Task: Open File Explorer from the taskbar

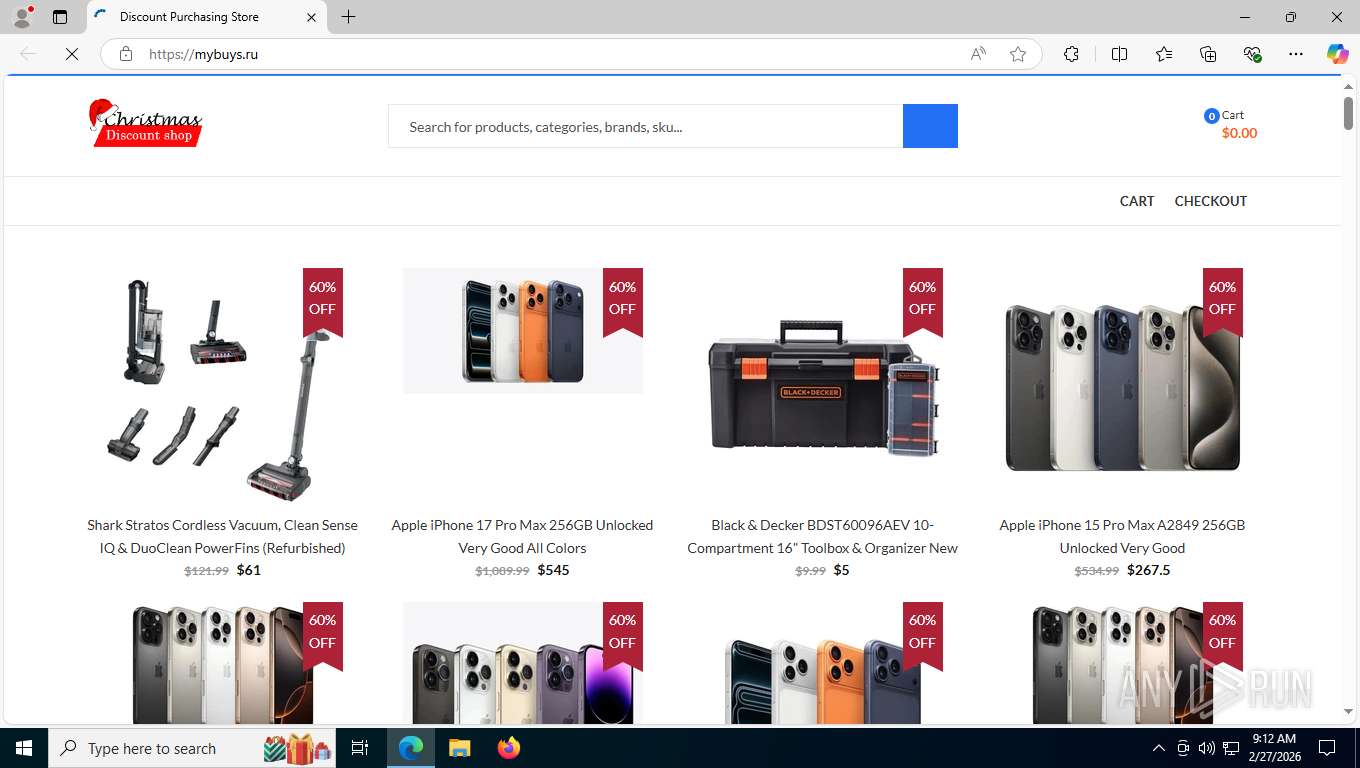Action: [459, 748]
